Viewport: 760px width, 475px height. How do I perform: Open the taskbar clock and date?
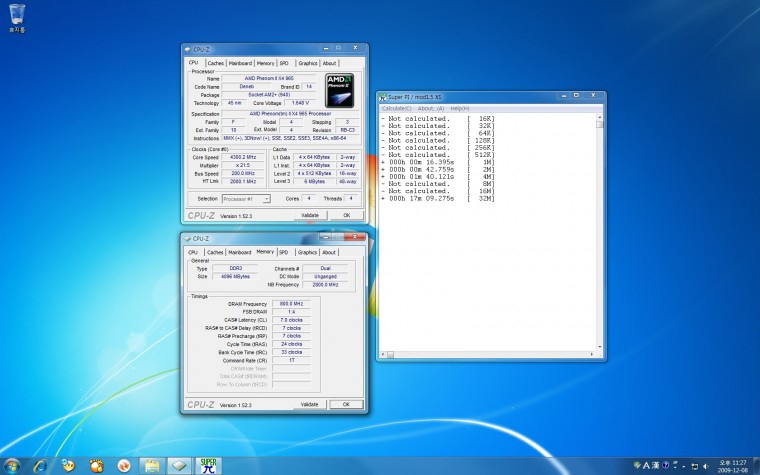[x=732, y=466]
